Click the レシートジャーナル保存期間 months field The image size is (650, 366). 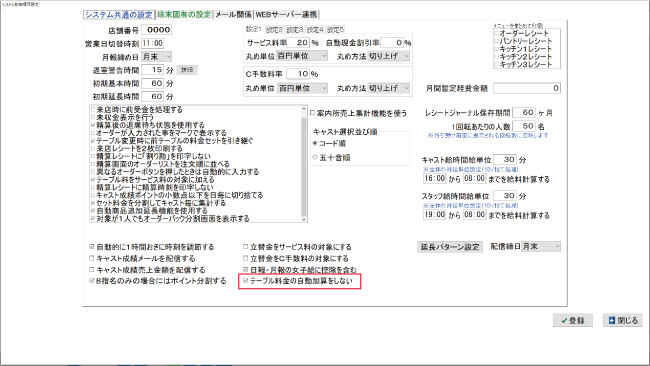tap(524, 112)
